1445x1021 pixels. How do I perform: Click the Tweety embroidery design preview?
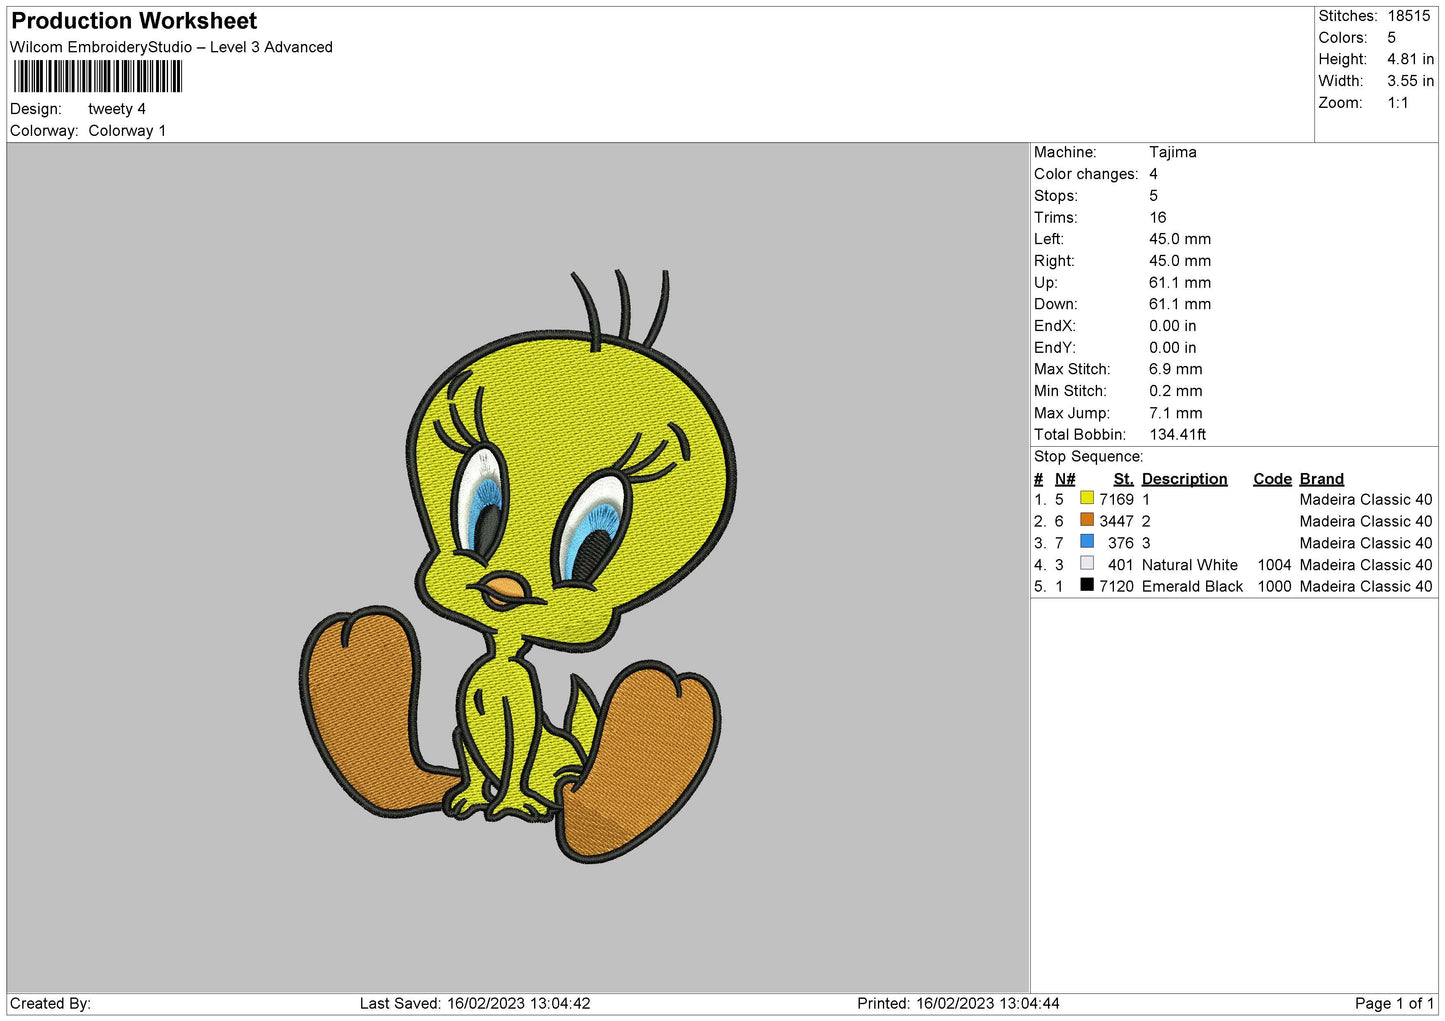518,566
